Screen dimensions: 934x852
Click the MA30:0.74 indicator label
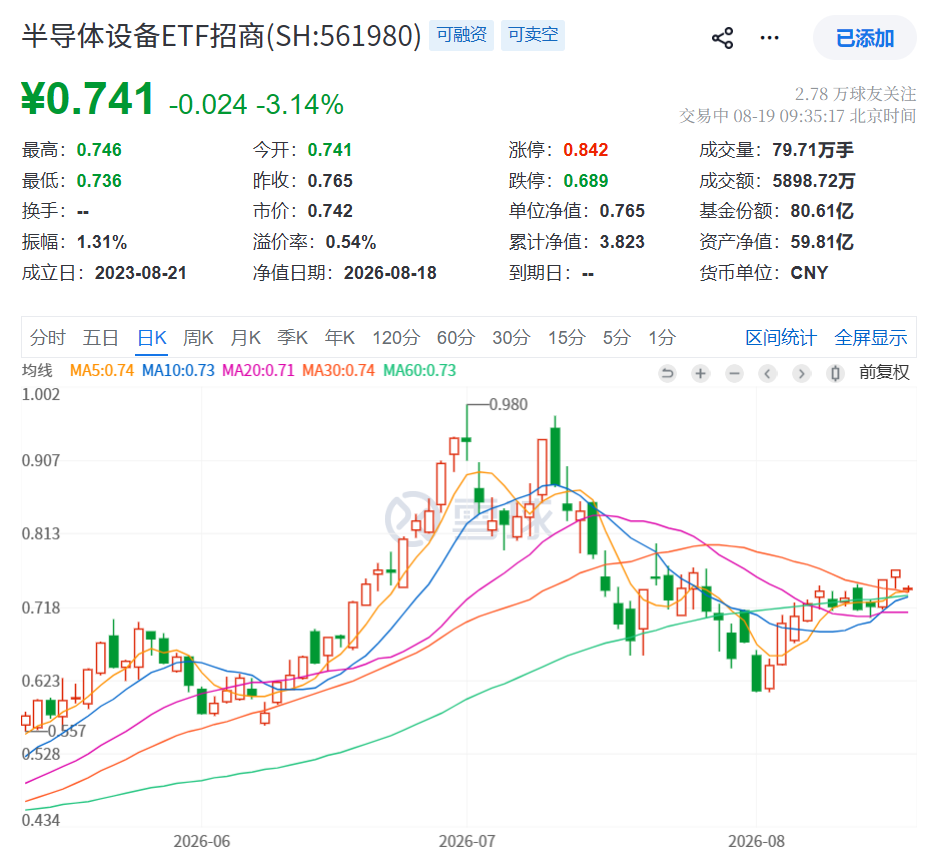[x=338, y=371]
